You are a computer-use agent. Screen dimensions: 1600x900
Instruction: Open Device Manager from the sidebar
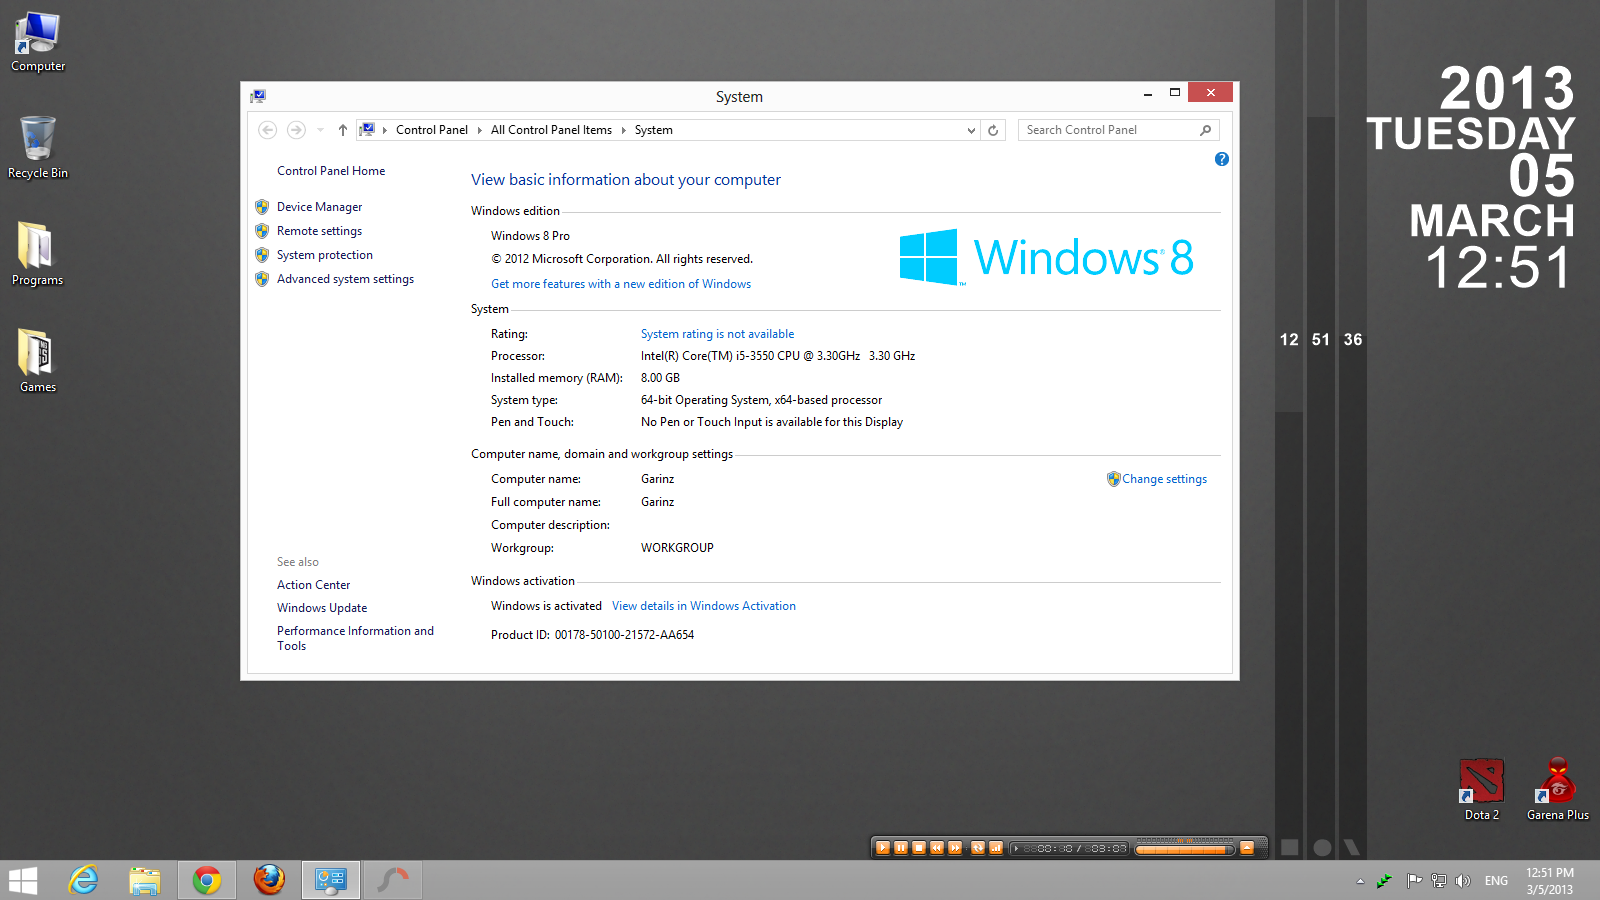(x=319, y=207)
